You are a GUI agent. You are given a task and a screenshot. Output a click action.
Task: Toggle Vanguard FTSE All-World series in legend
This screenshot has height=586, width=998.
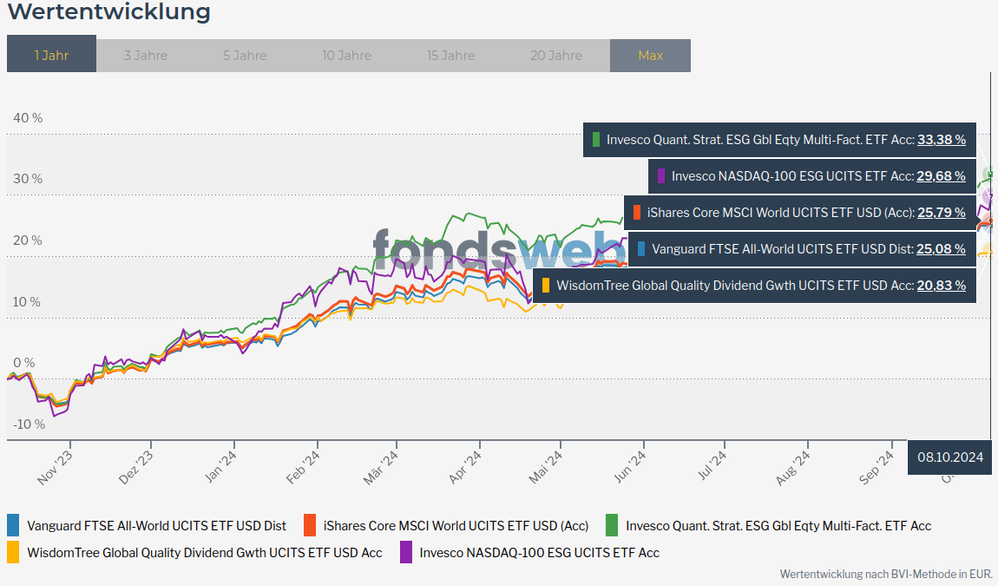pyautogui.click(x=156, y=525)
